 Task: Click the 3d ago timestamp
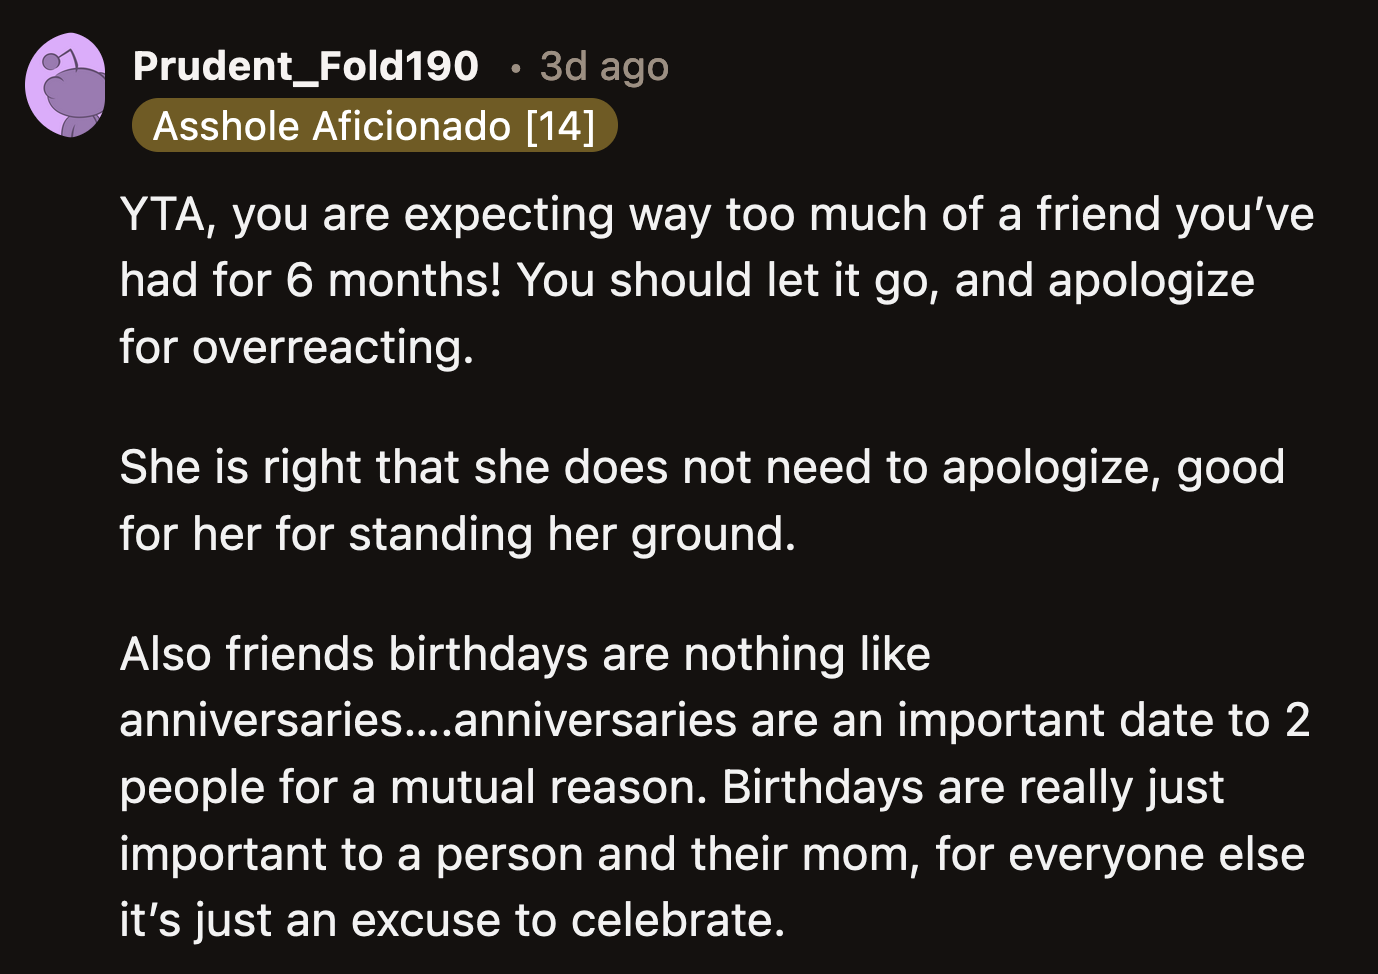pyautogui.click(x=602, y=65)
